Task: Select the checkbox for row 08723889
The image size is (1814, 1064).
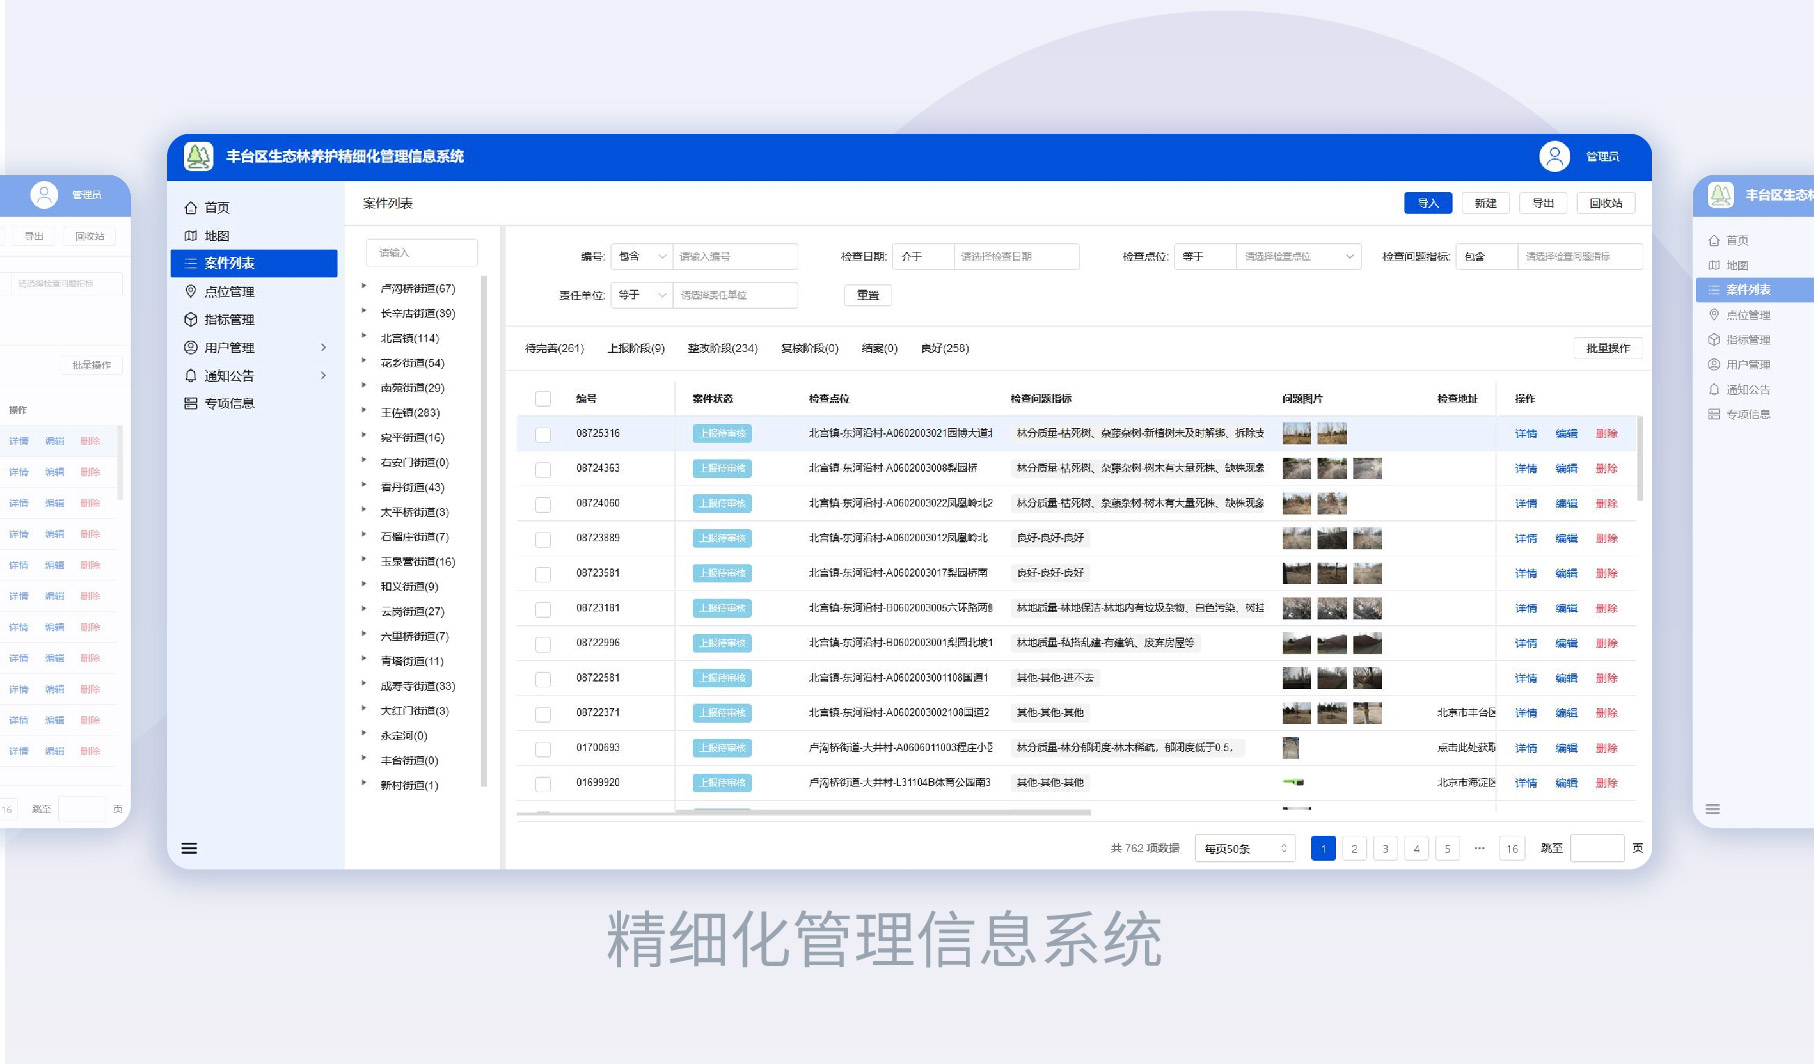Action: (x=543, y=539)
